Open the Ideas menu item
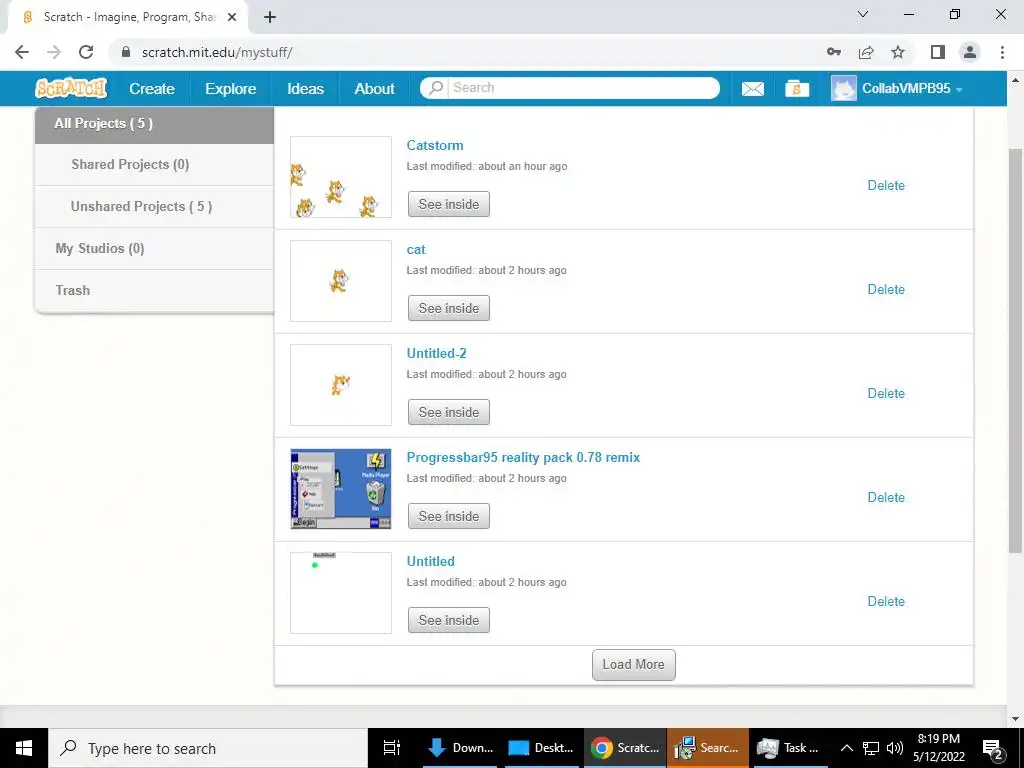1024x768 pixels. (306, 88)
